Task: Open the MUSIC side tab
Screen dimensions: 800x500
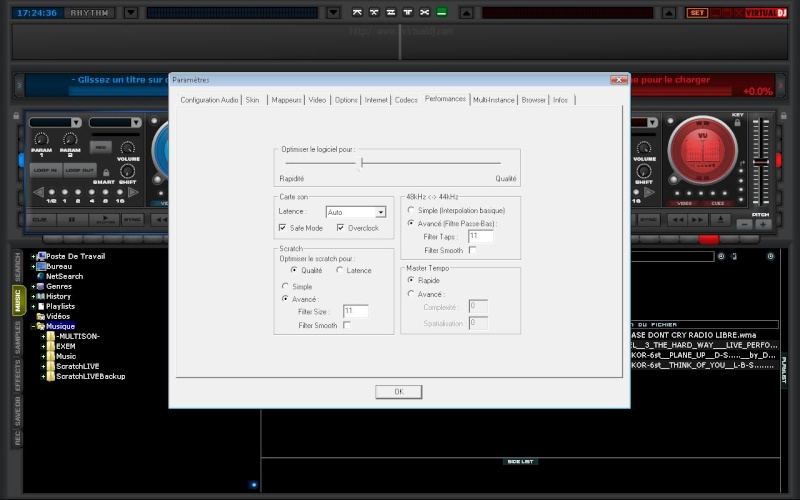Action: pos(18,300)
